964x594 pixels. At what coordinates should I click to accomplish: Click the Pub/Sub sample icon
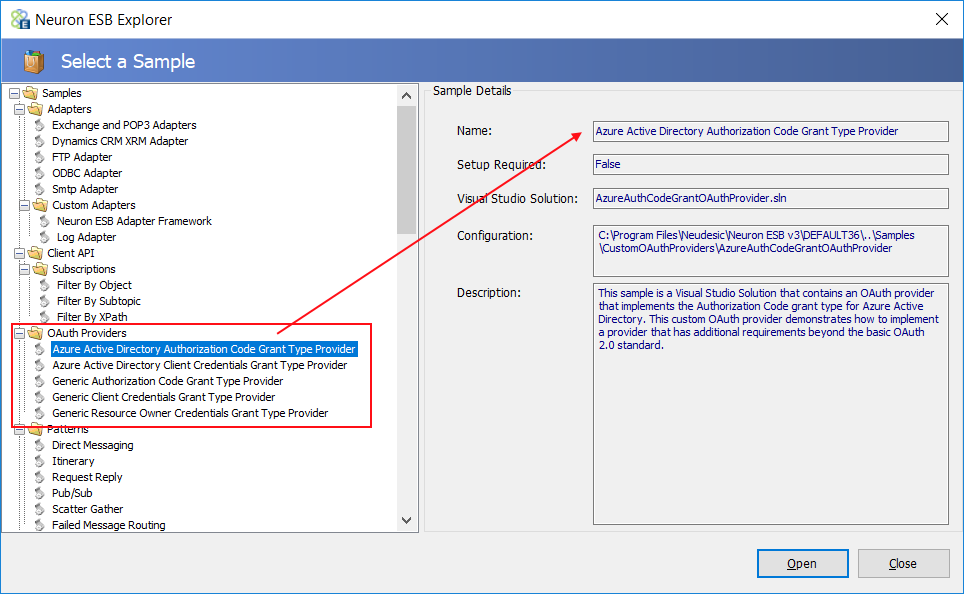click(x=40, y=493)
